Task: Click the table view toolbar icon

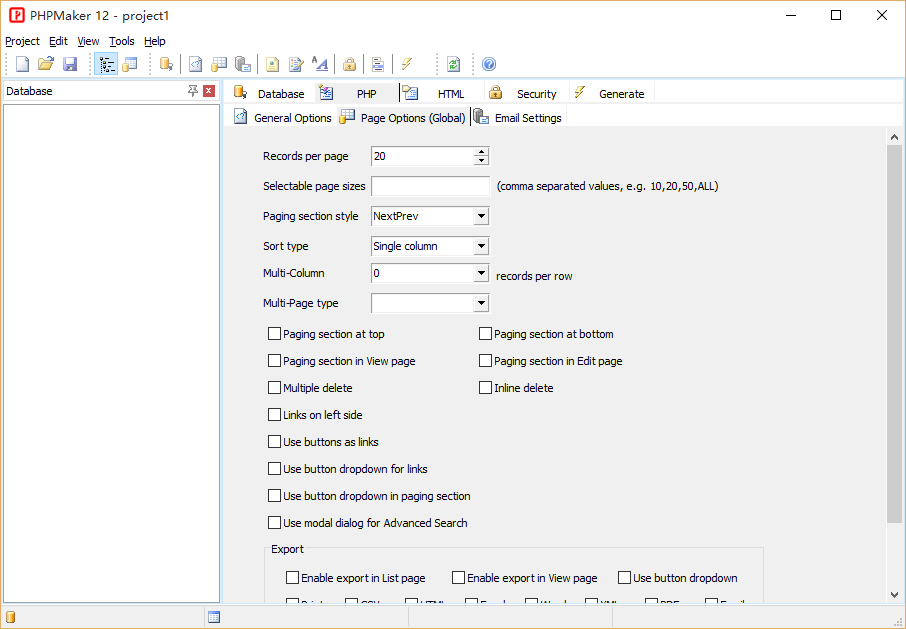Action: coord(130,64)
